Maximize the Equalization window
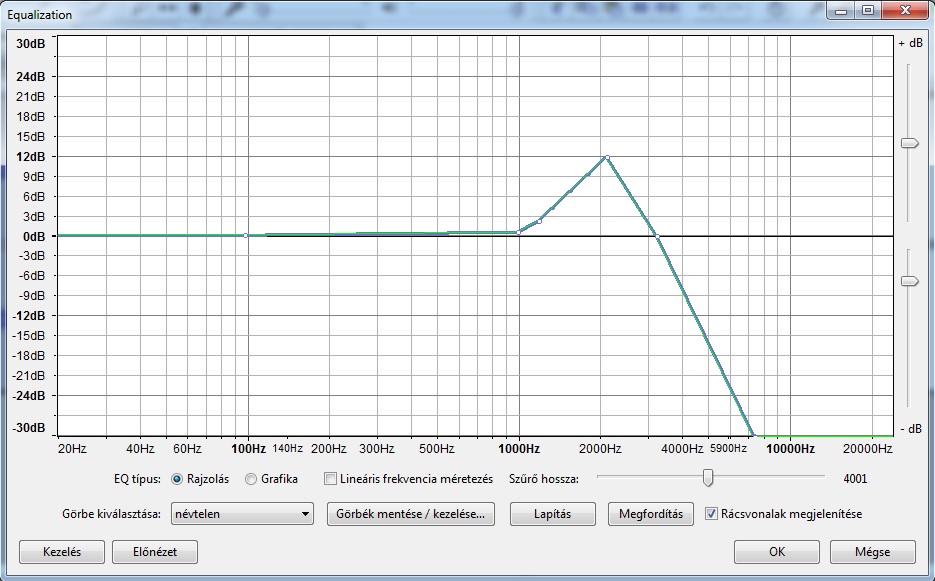The width and height of the screenshot is (935, 581). (x=867, y=11)
